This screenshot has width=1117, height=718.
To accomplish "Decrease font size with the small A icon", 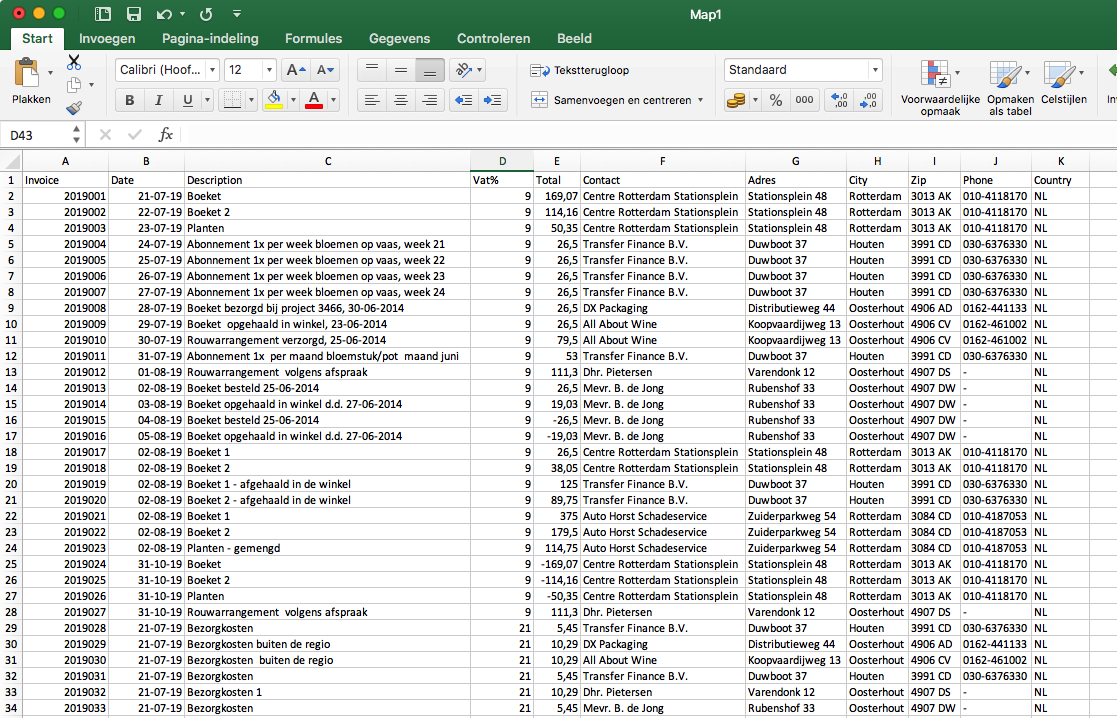I will click(x=325, y=70).
